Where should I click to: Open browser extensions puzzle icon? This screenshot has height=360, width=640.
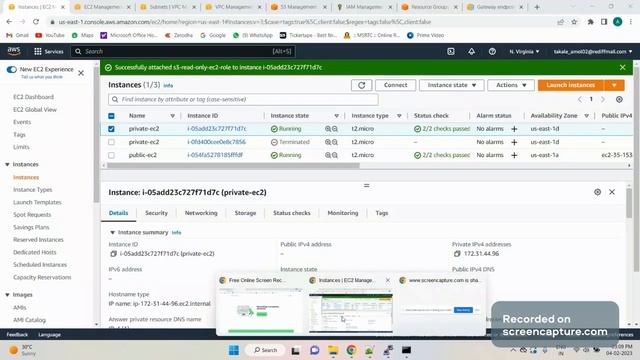coord(590,22)
